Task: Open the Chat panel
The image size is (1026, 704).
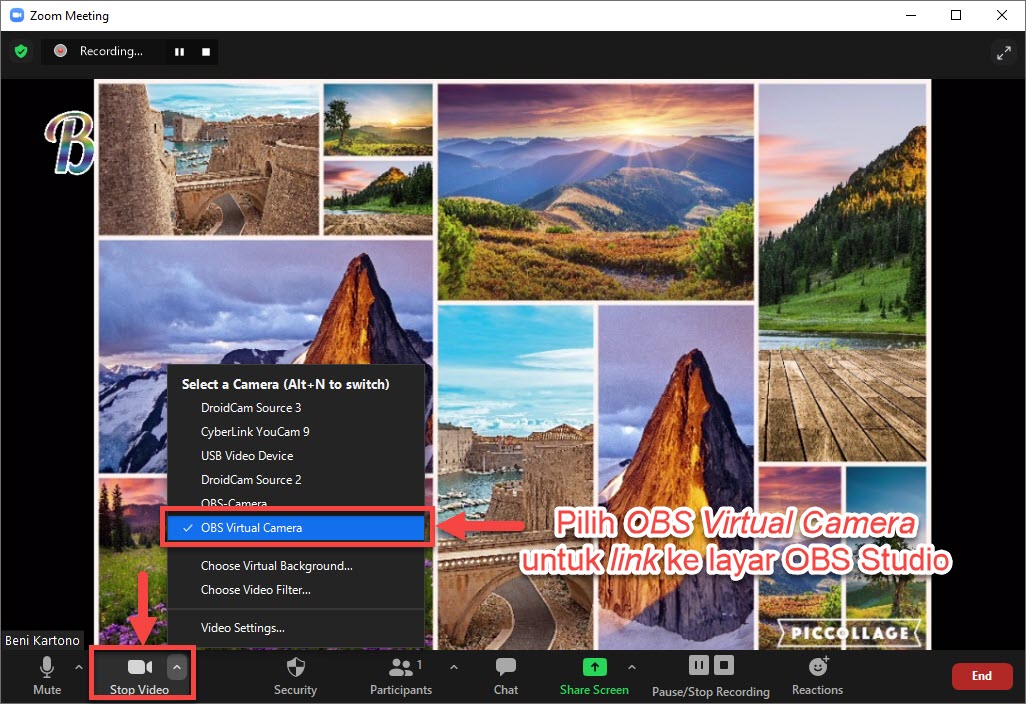Action: (x=505, y=676)
